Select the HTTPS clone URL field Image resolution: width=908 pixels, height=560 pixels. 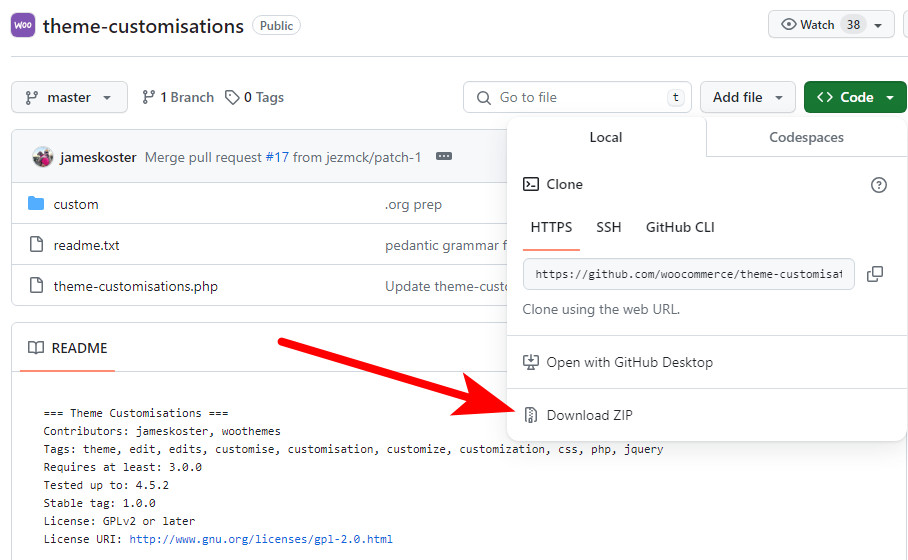pyautogui.click(x=689, y=274)
